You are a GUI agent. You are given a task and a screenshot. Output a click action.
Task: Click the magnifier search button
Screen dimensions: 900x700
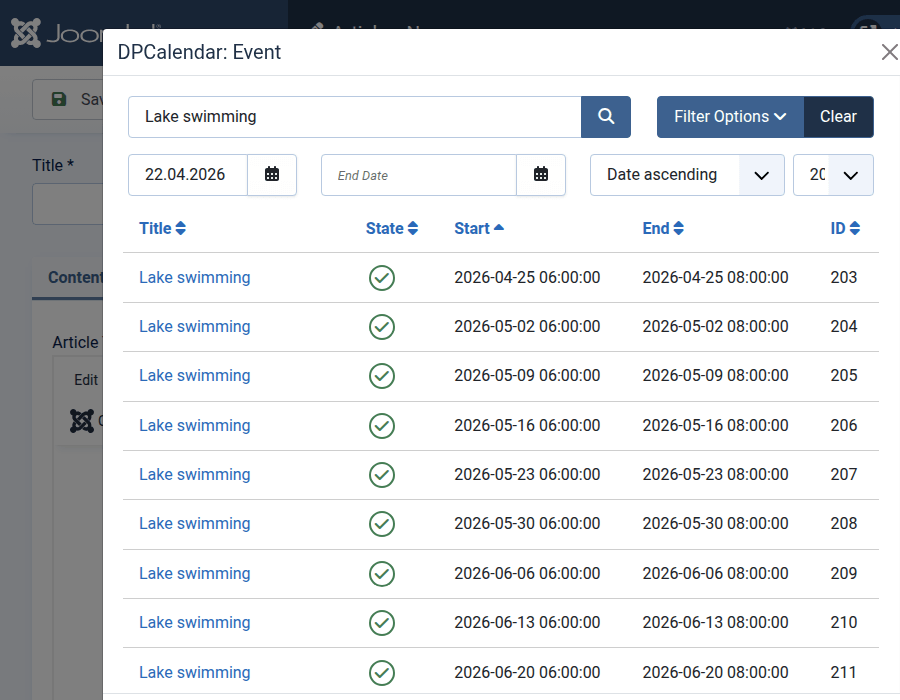606,117
